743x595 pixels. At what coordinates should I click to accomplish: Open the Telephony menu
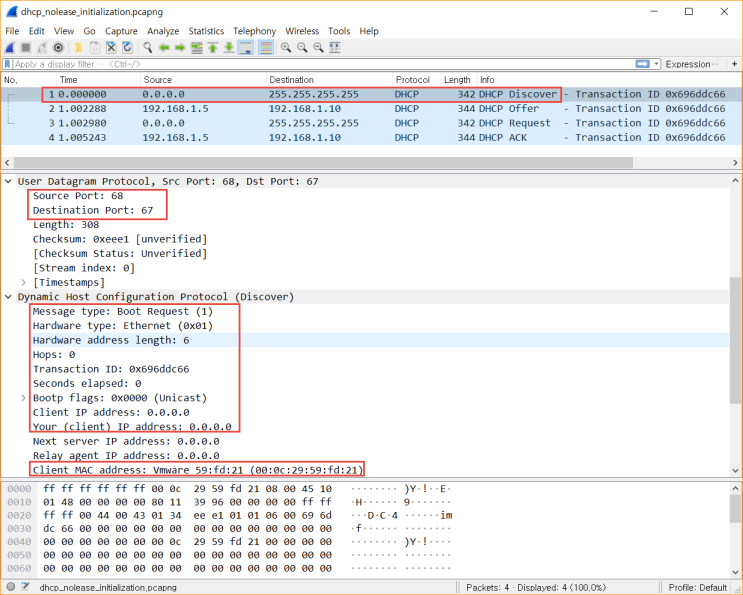254,31
